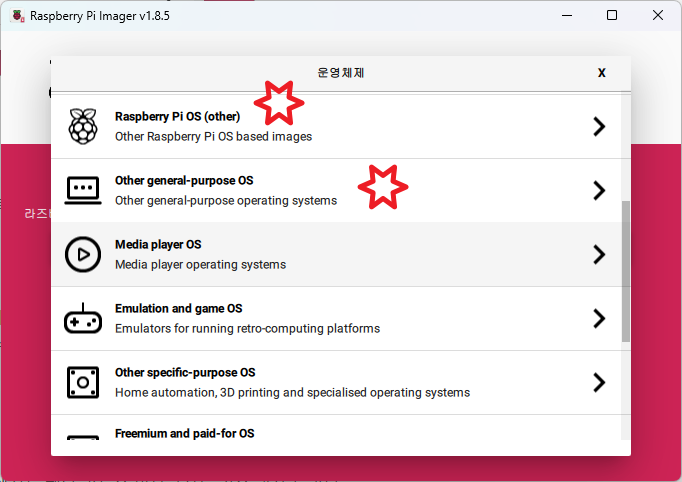
Task: Click 'Other general-purpose operating systems' description
Action: tap(226, 201)
